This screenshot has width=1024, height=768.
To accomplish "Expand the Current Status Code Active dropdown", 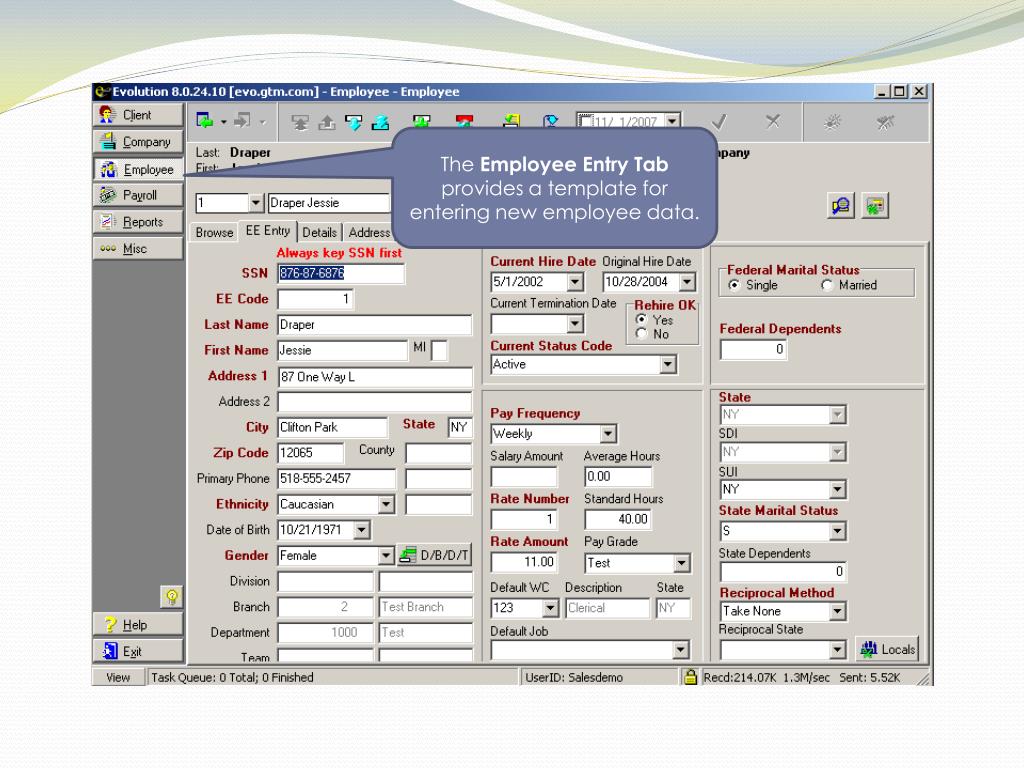I will (668, 364).
